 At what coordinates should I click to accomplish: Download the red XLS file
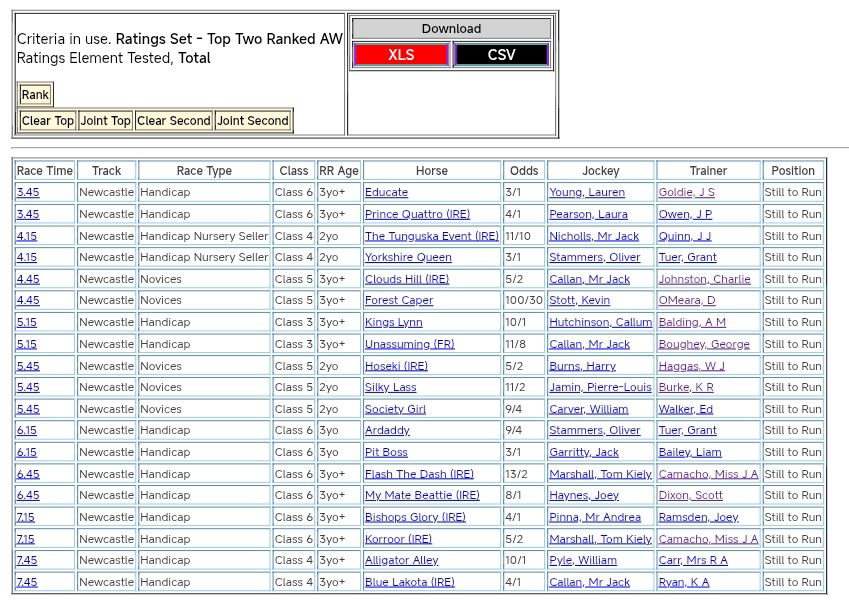pyautogui.click(x=401, y=55)
